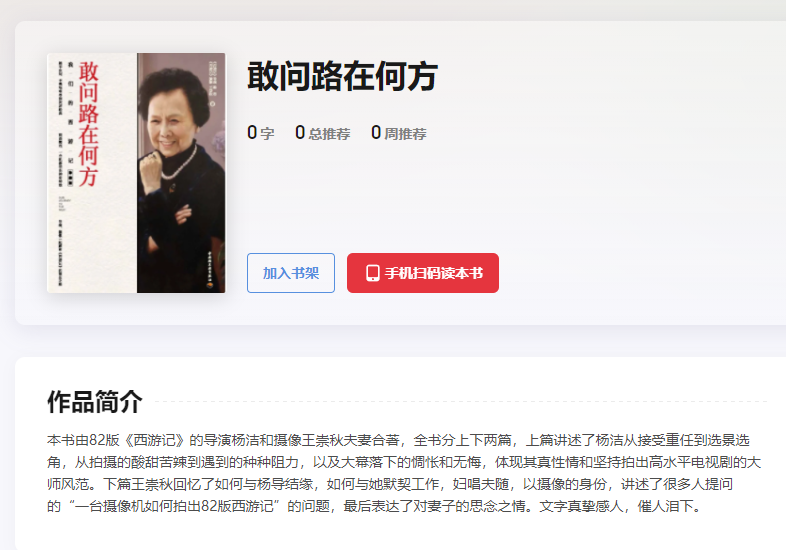Click the numeral 0 before 周推荐
This screenshot has height=550, width=786.
(x=376, y=132)
